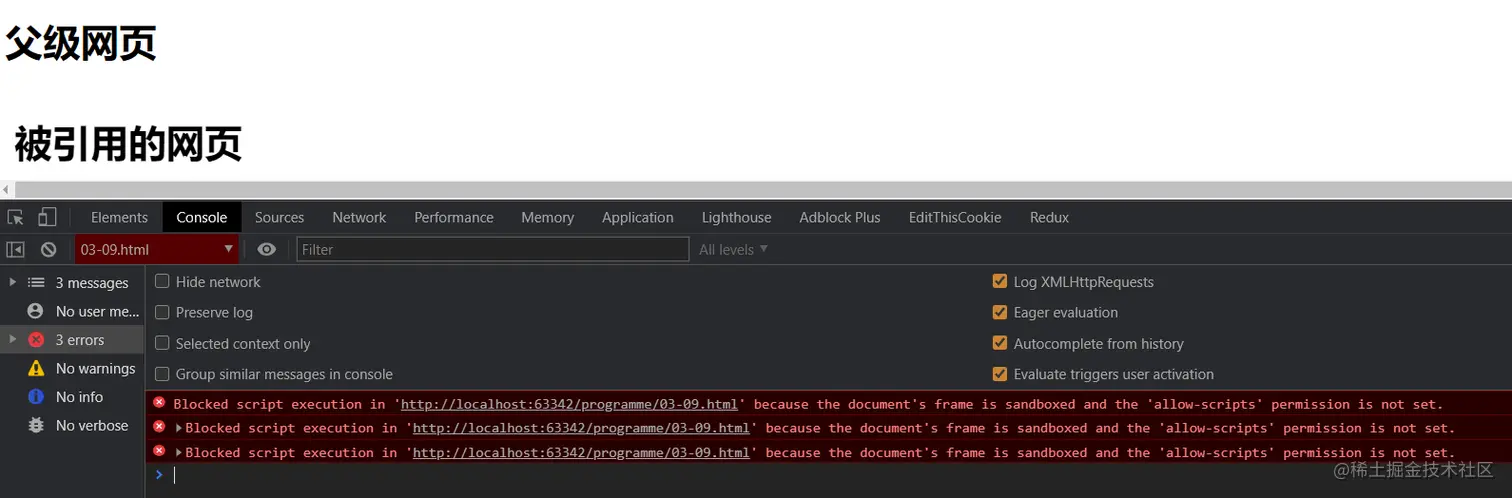Click the 被引用的网页 heading in the iframe
This screenshot has height=498, width=1512.
point(128,145)
